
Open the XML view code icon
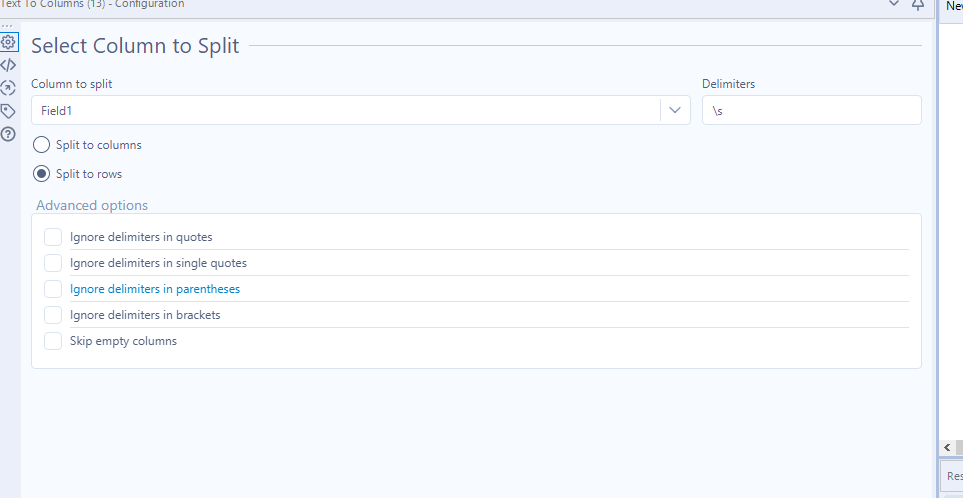(9, 65)
